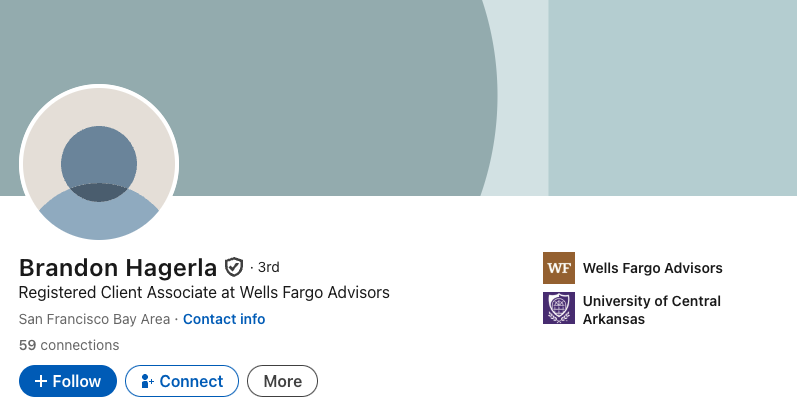Click the University of Central Arkansas text

click(x=652, y=310)
